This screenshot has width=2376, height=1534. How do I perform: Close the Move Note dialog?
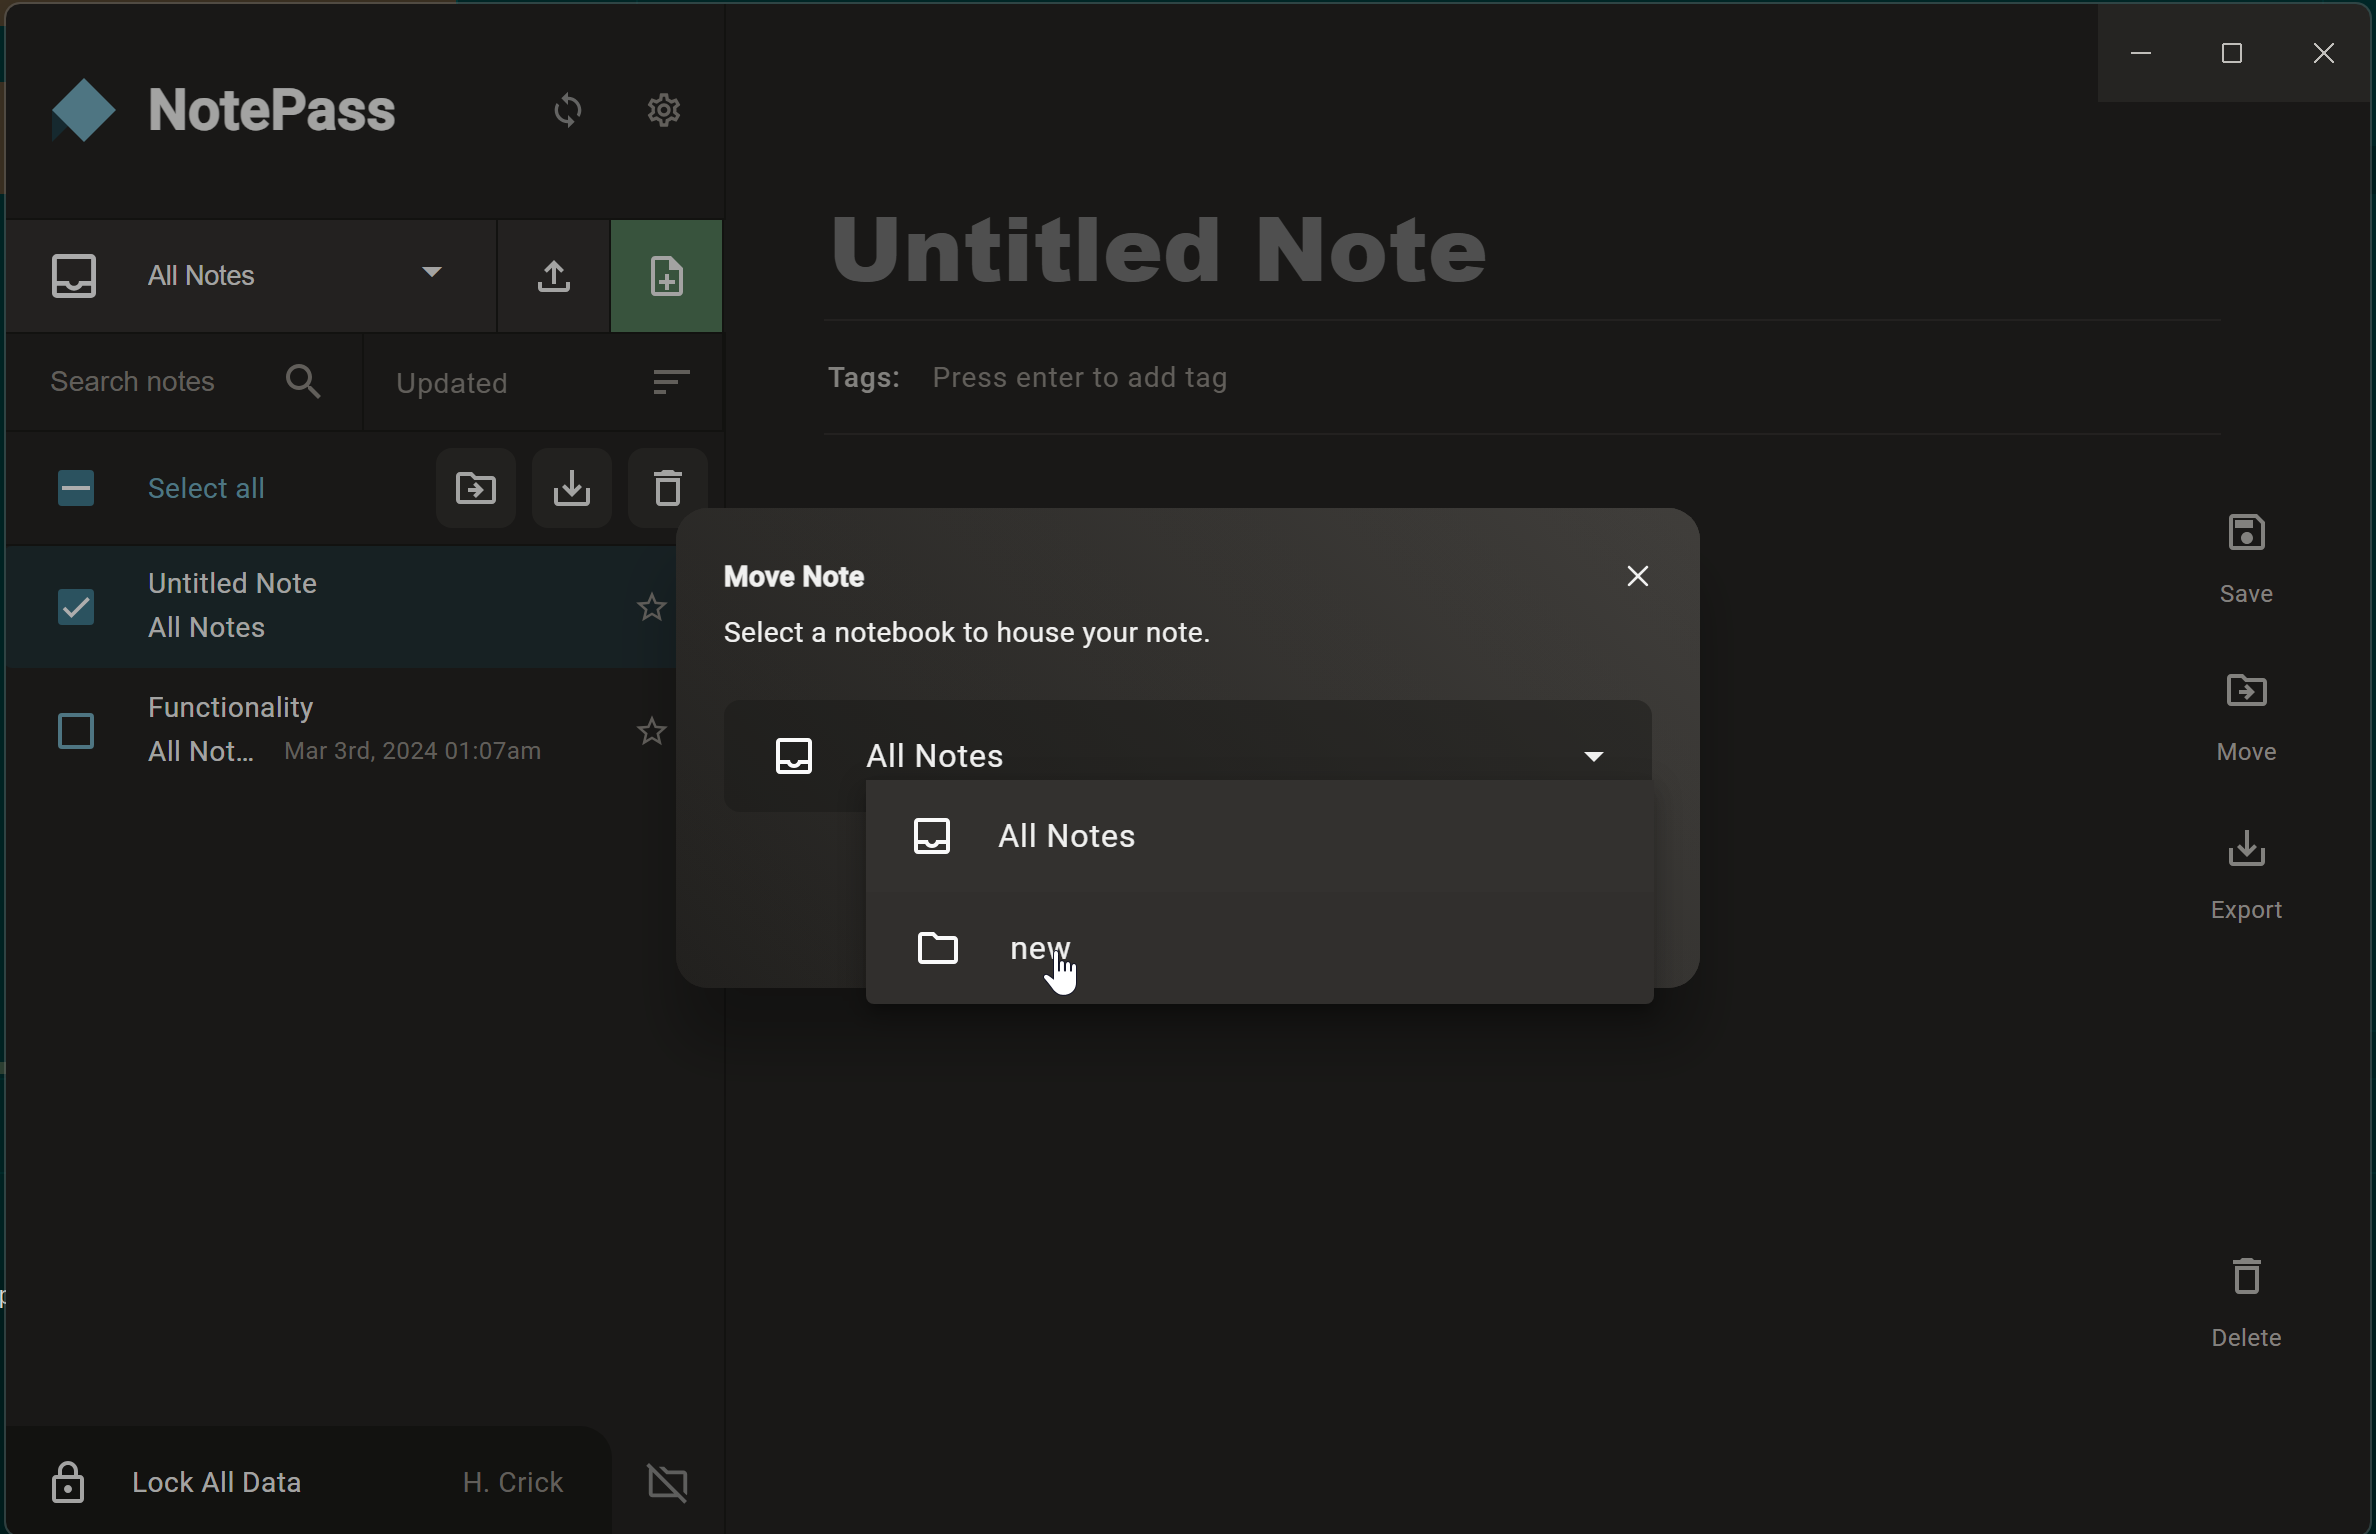[x=1638, y=576]
